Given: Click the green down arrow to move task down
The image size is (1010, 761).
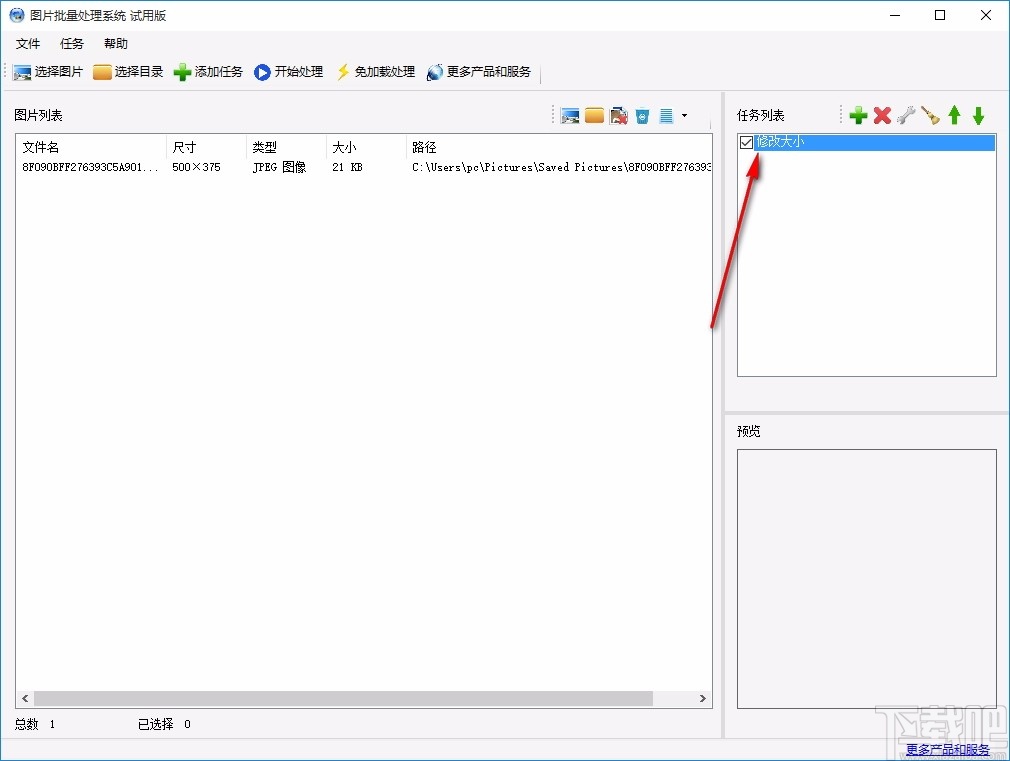Looking at the screenshot, I should [x=978, y=115].
